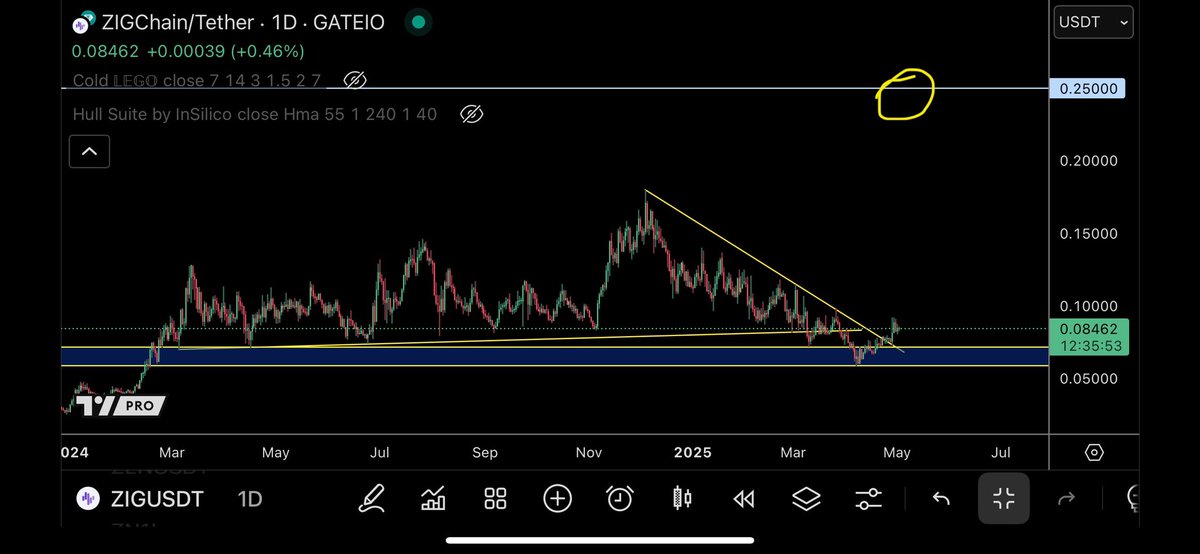This screenshot has width=1200, height=554.
Task: Click the 2025 label on time axis
Action: pos(692,452)
